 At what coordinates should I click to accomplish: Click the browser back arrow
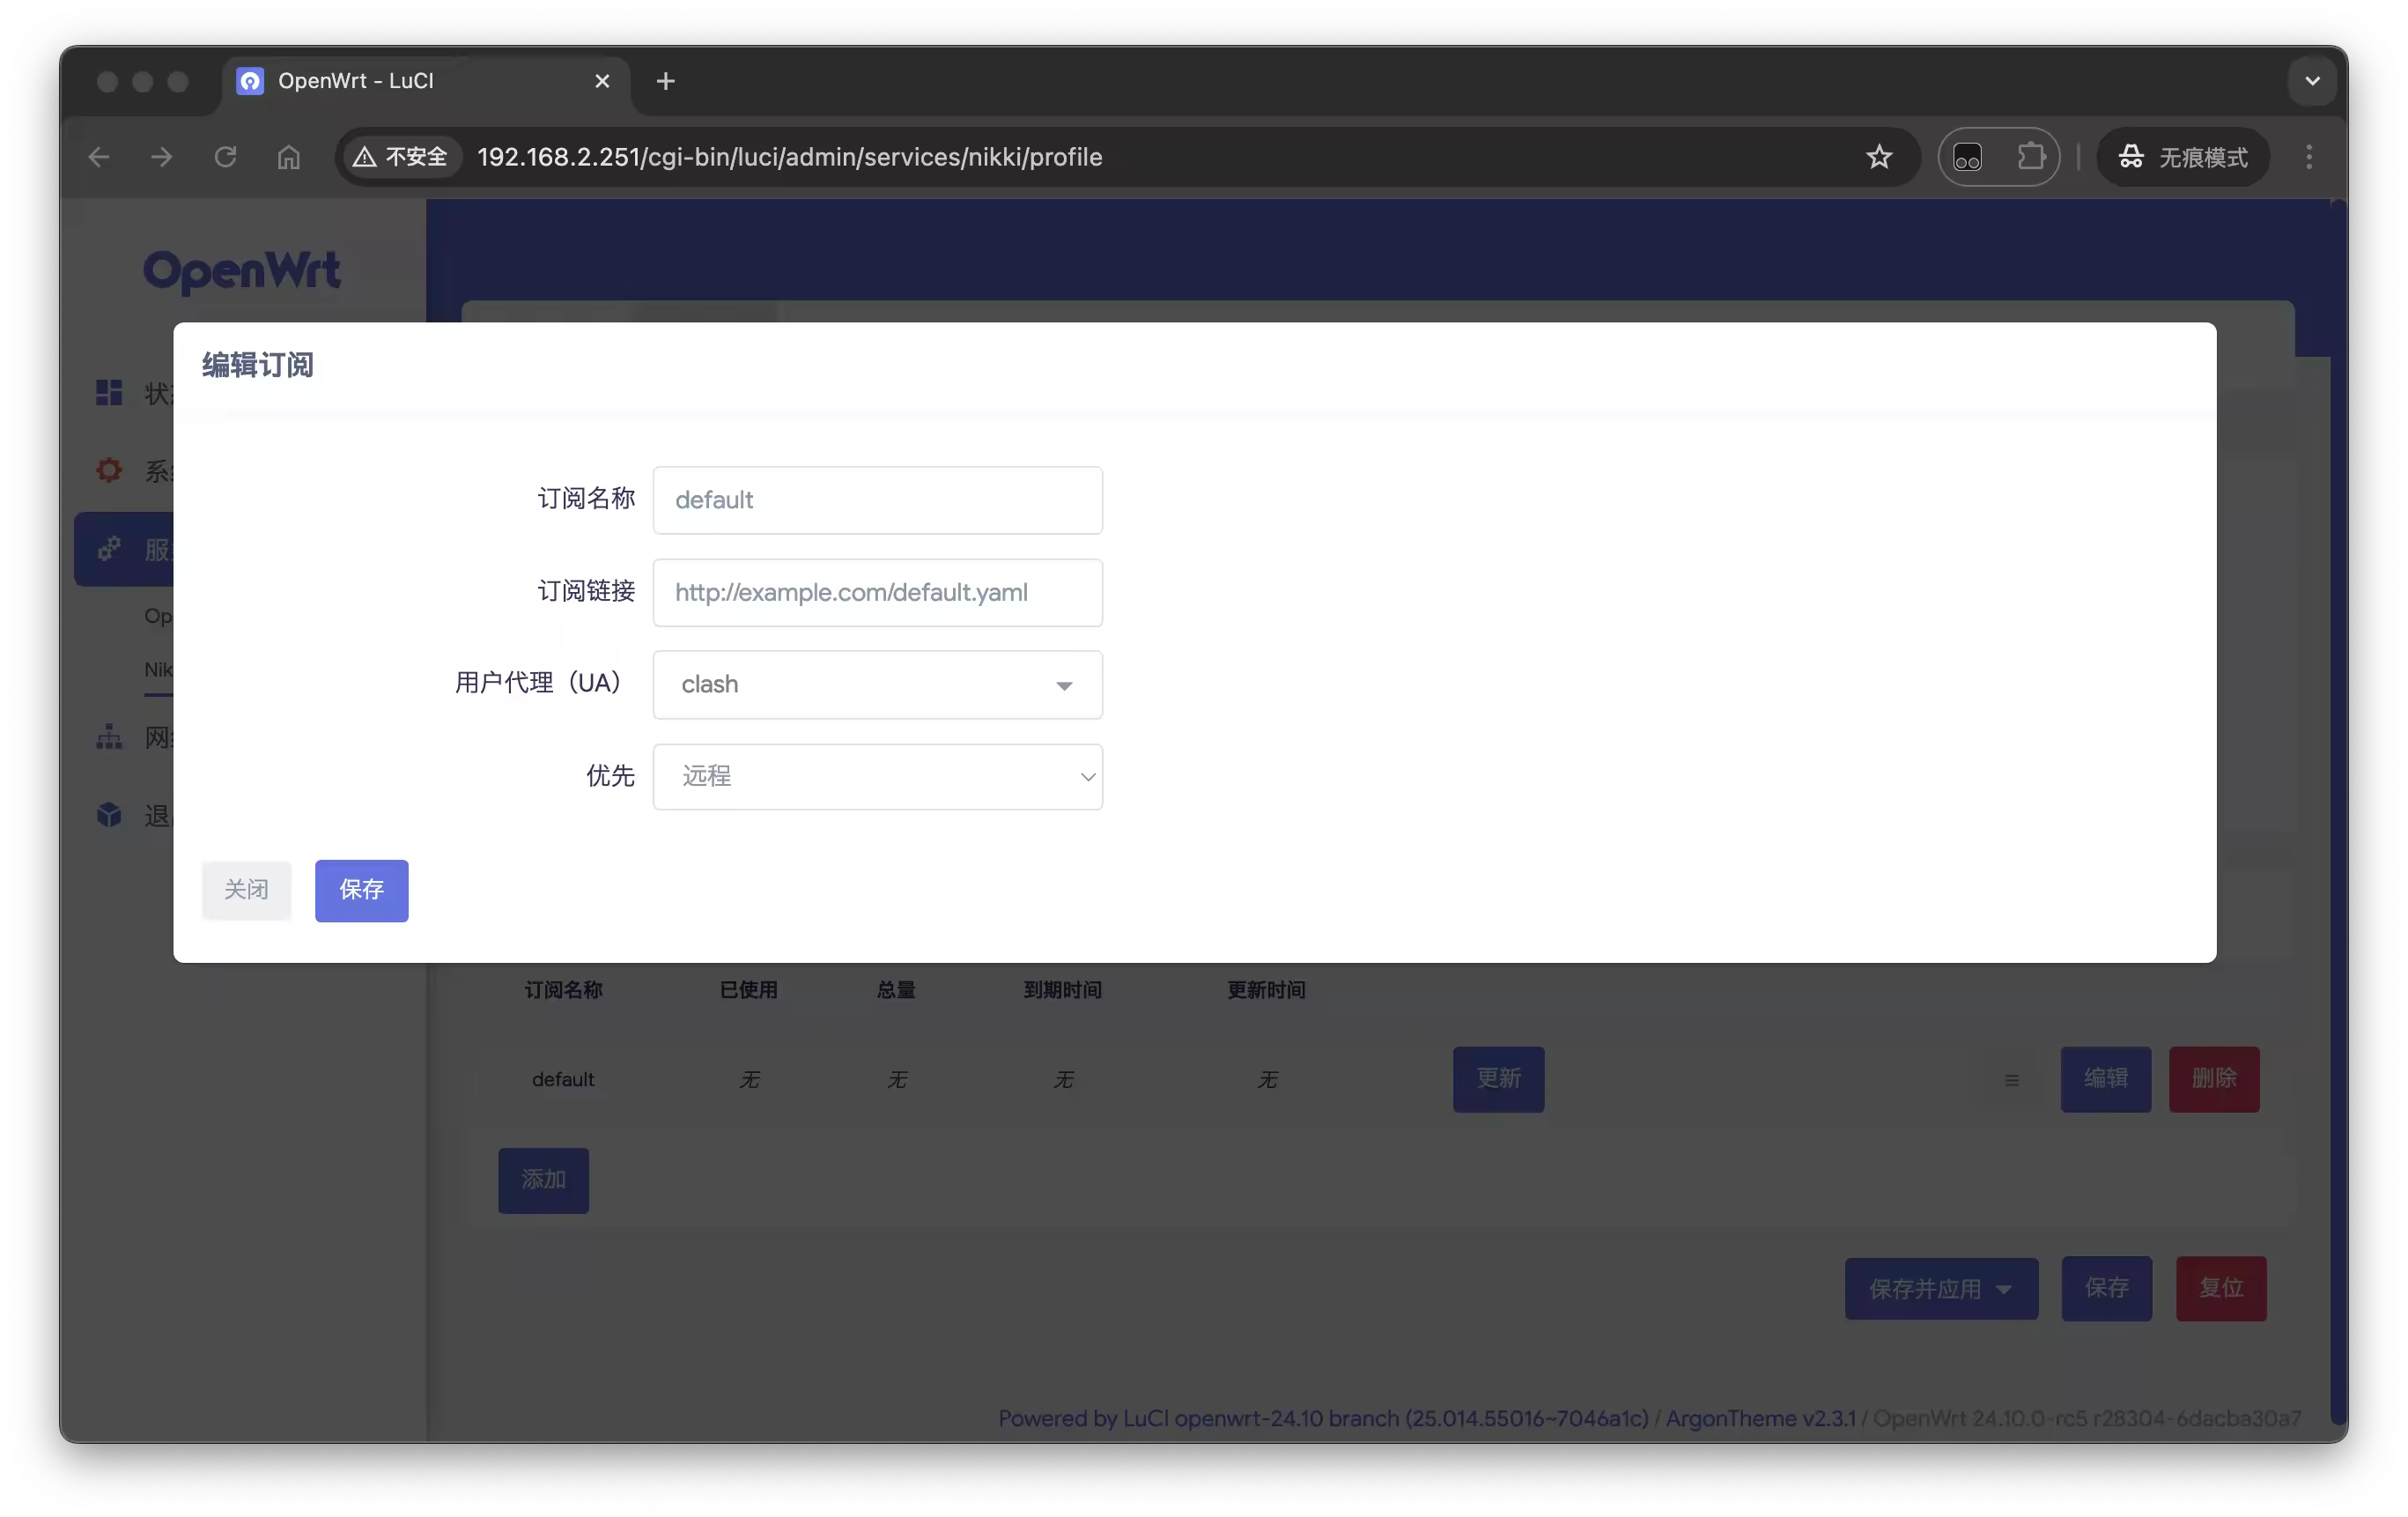click(x=98, y=157)
